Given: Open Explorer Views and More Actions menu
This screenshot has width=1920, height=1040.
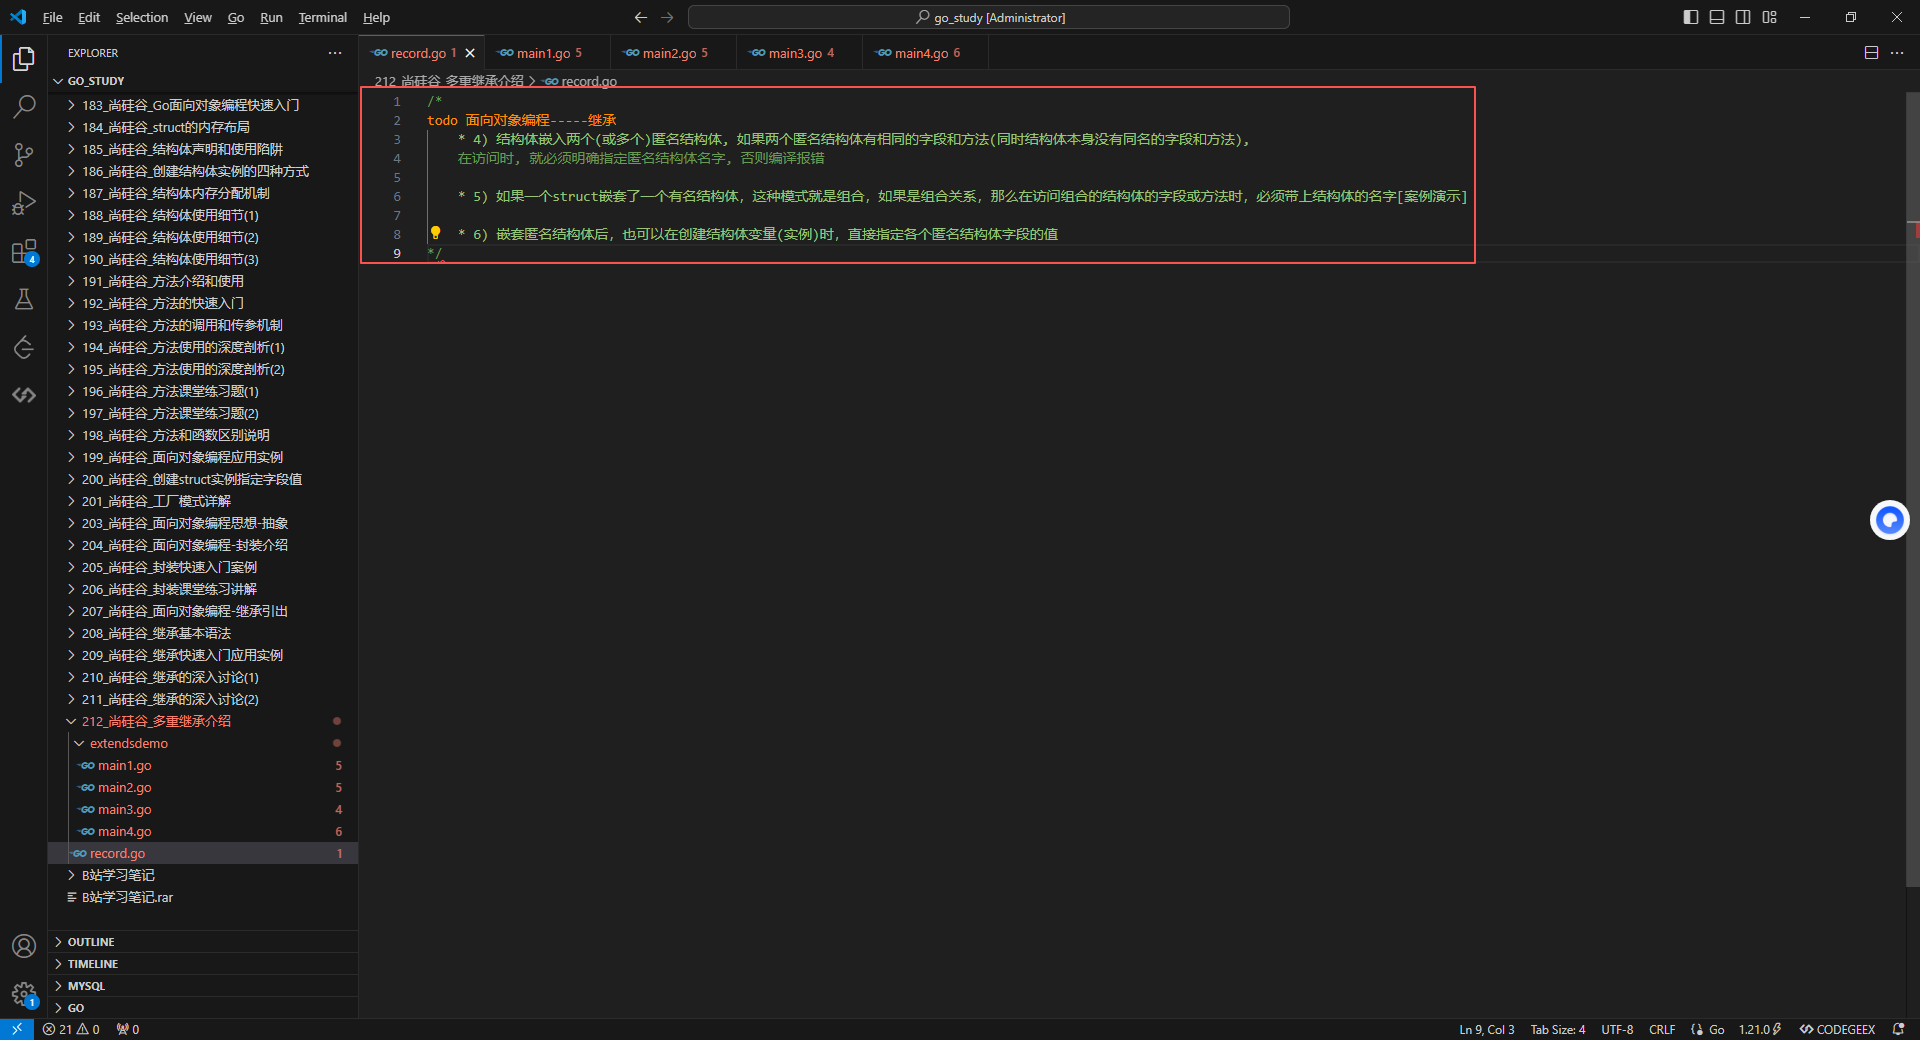Looking at the screenshot, I should point(335,53).
